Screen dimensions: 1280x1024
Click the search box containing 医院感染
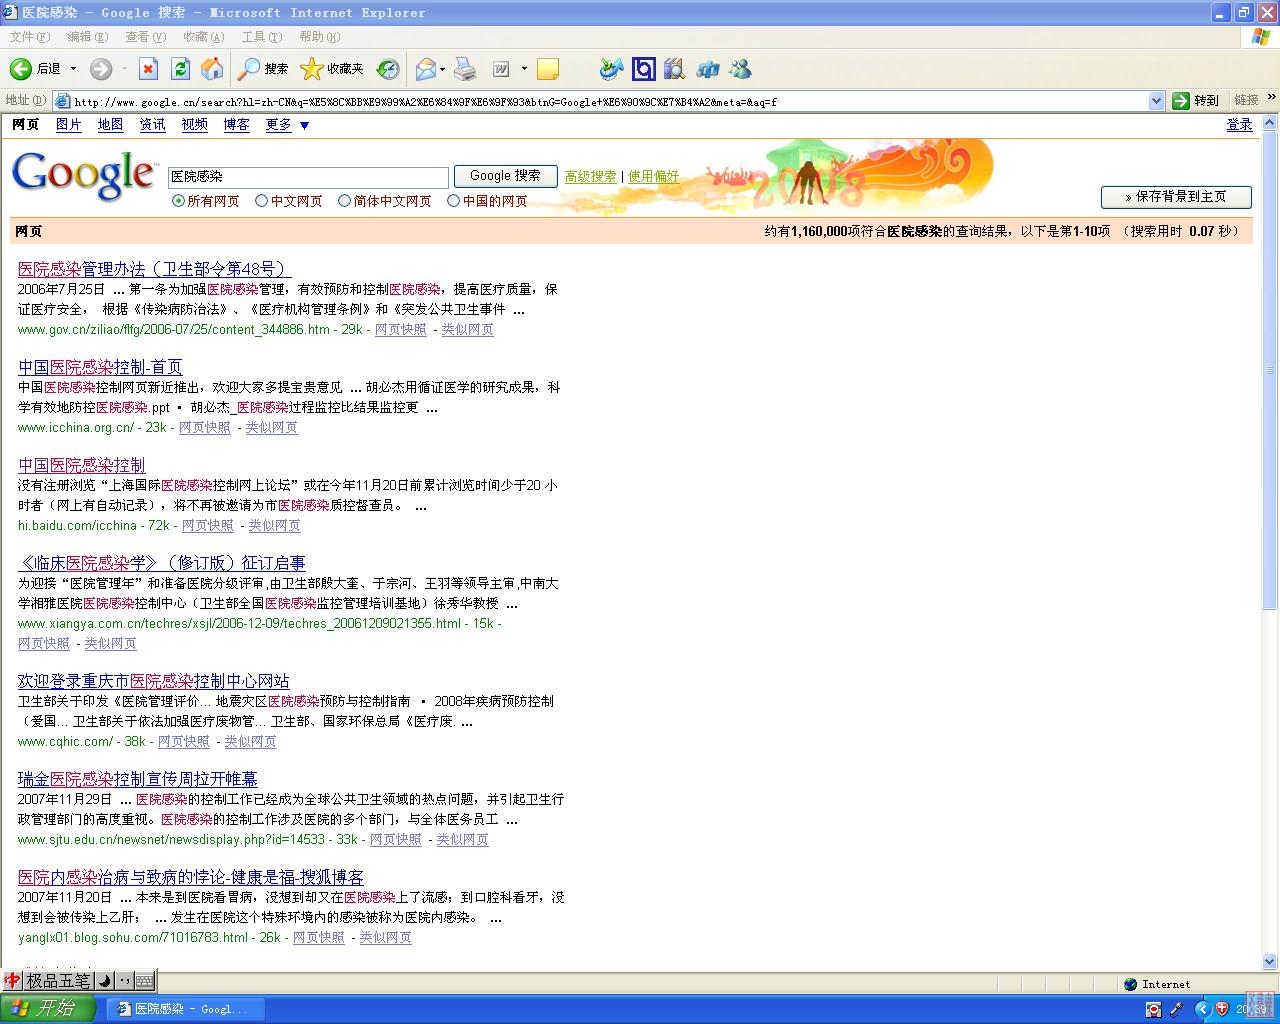[308, 177]
